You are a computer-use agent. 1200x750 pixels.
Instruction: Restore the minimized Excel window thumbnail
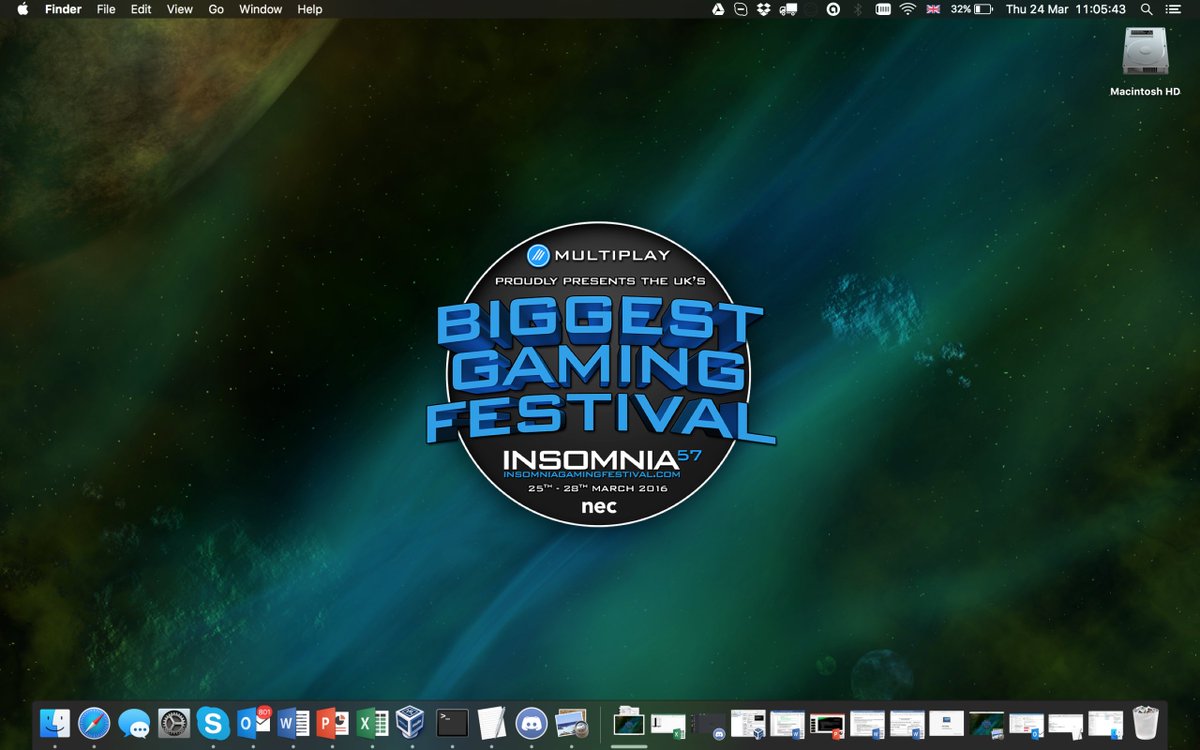click(668, 724)
